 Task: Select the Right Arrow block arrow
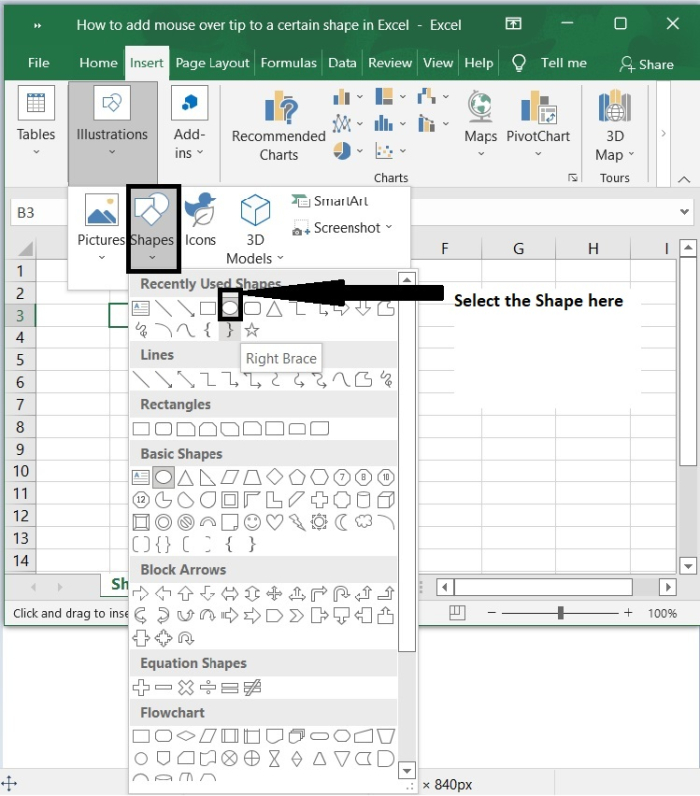click(141, 593)
